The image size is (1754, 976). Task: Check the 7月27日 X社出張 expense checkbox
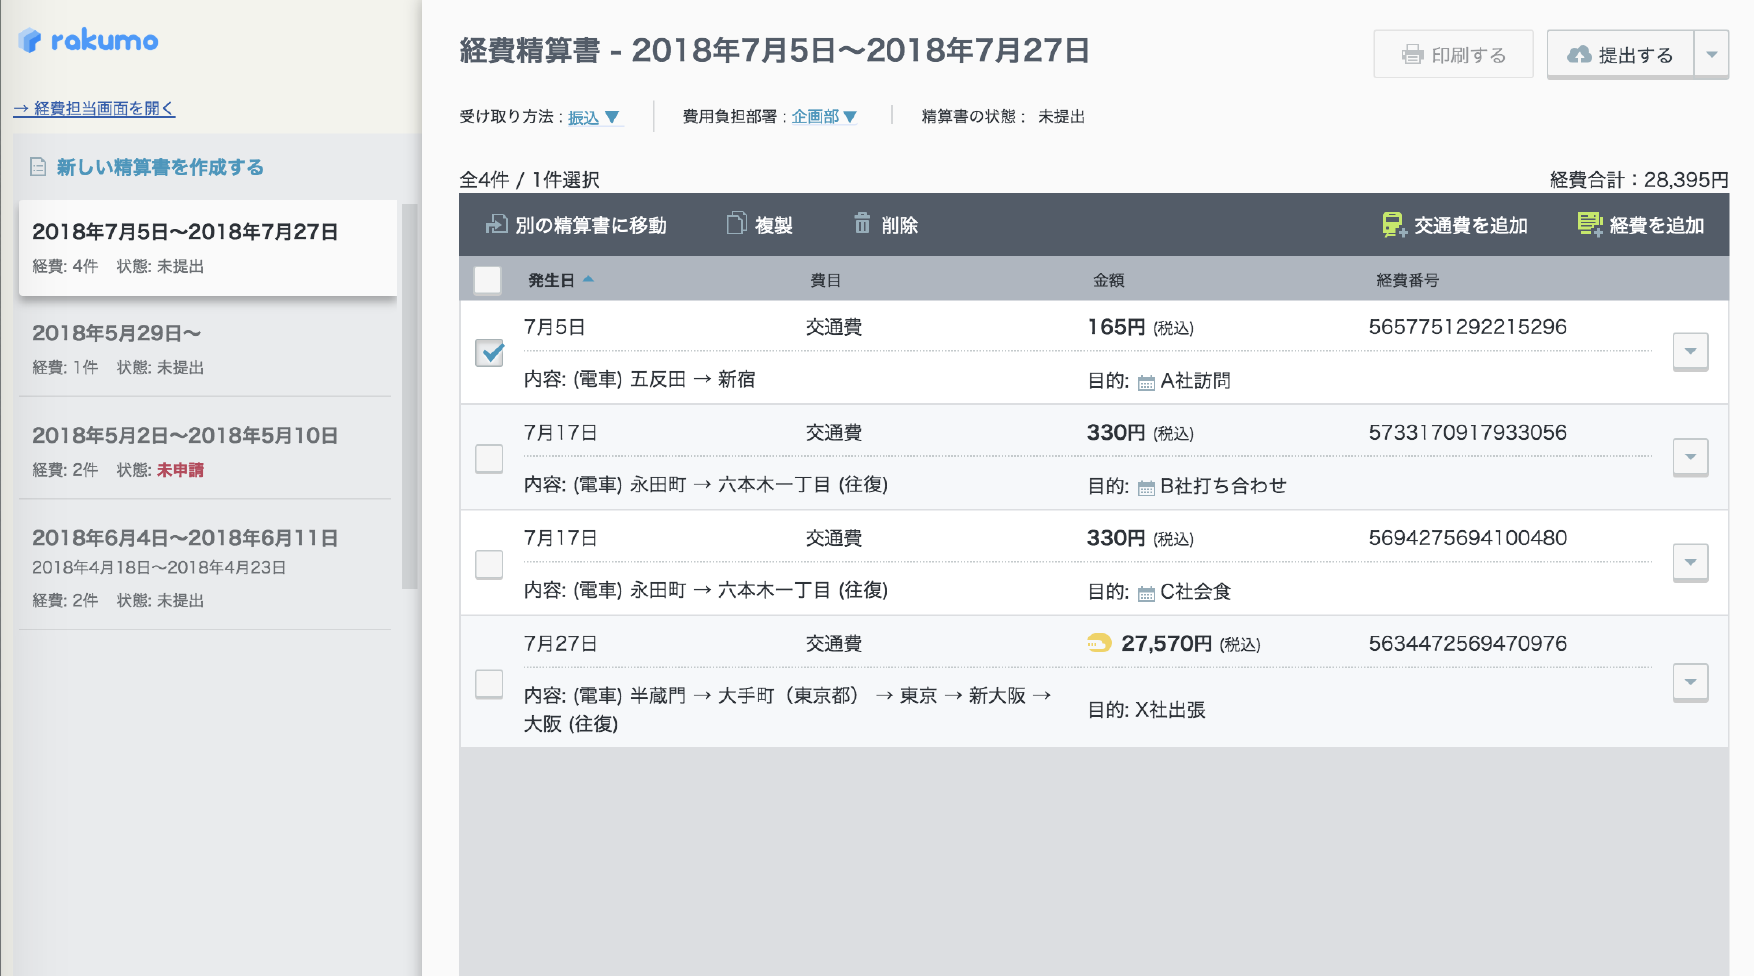(x=489, y=684)
